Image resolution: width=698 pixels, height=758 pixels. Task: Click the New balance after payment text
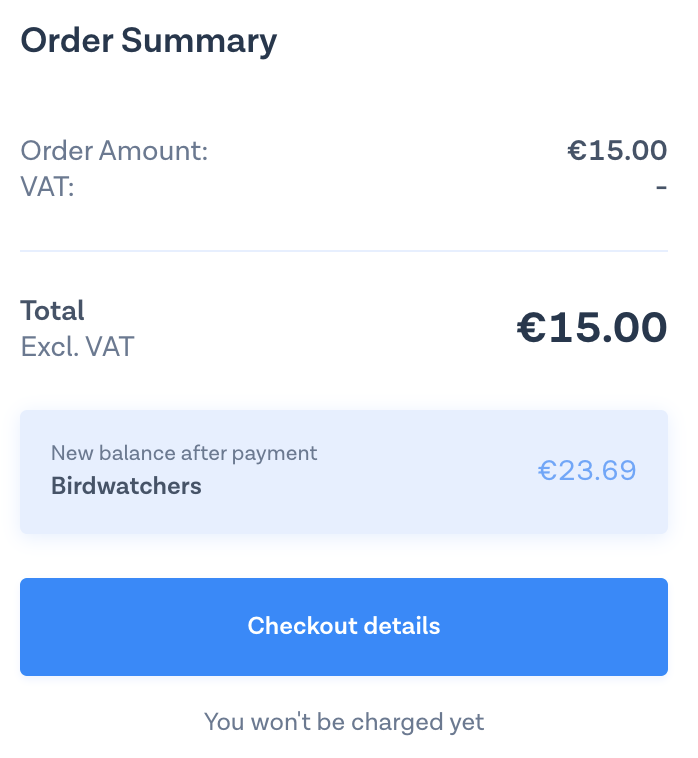pos(184,453)
